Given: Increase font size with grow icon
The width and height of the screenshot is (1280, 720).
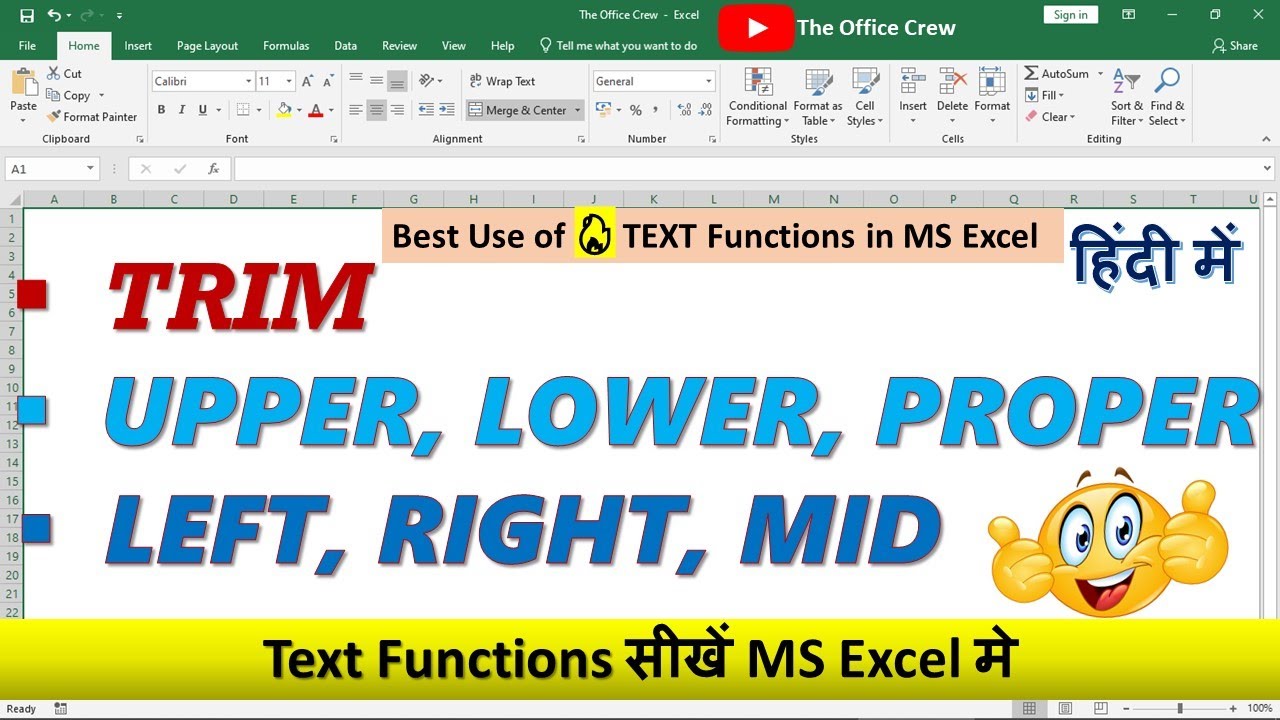Looking at the screenshot, I should tap(307, 81).
